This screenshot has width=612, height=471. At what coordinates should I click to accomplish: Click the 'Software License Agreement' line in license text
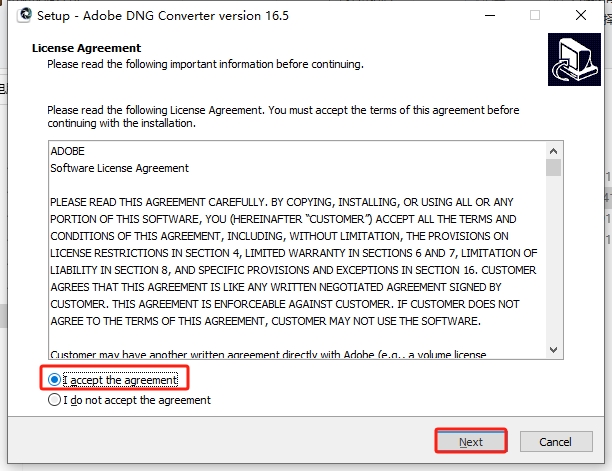(119, 168)
